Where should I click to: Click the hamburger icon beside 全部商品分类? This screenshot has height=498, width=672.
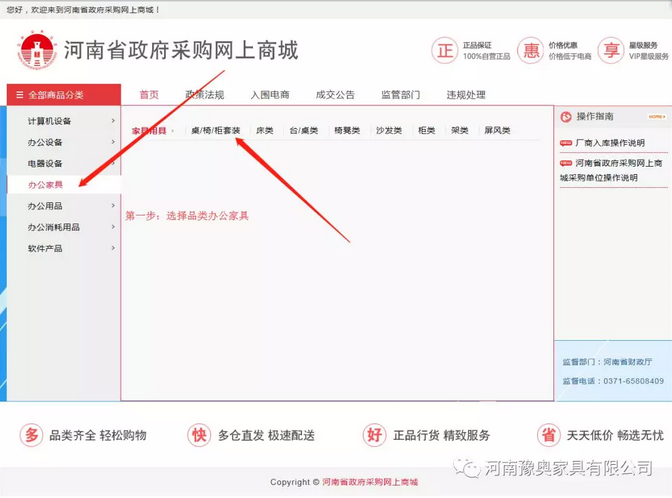19,95
